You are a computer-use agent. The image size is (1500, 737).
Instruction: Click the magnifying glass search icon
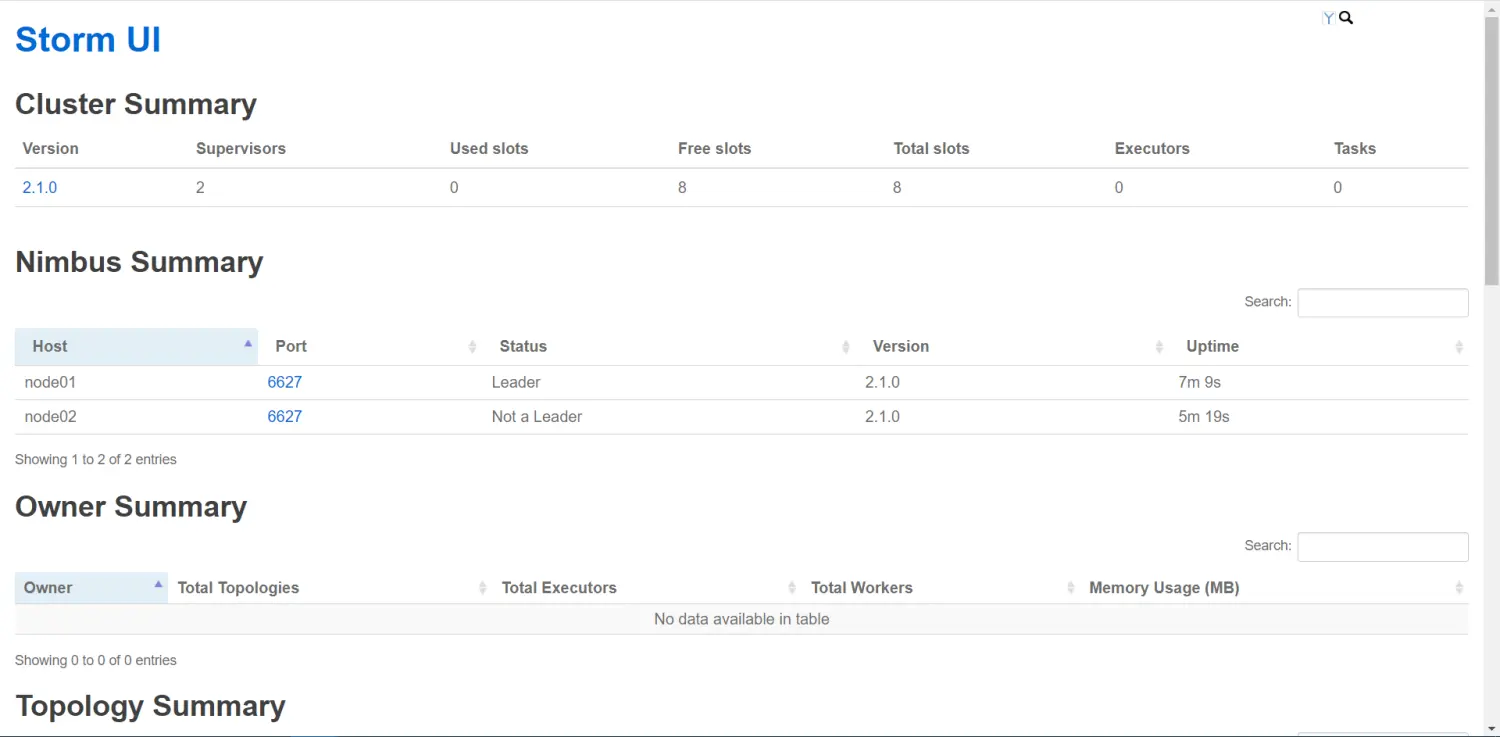[1346, 17]
